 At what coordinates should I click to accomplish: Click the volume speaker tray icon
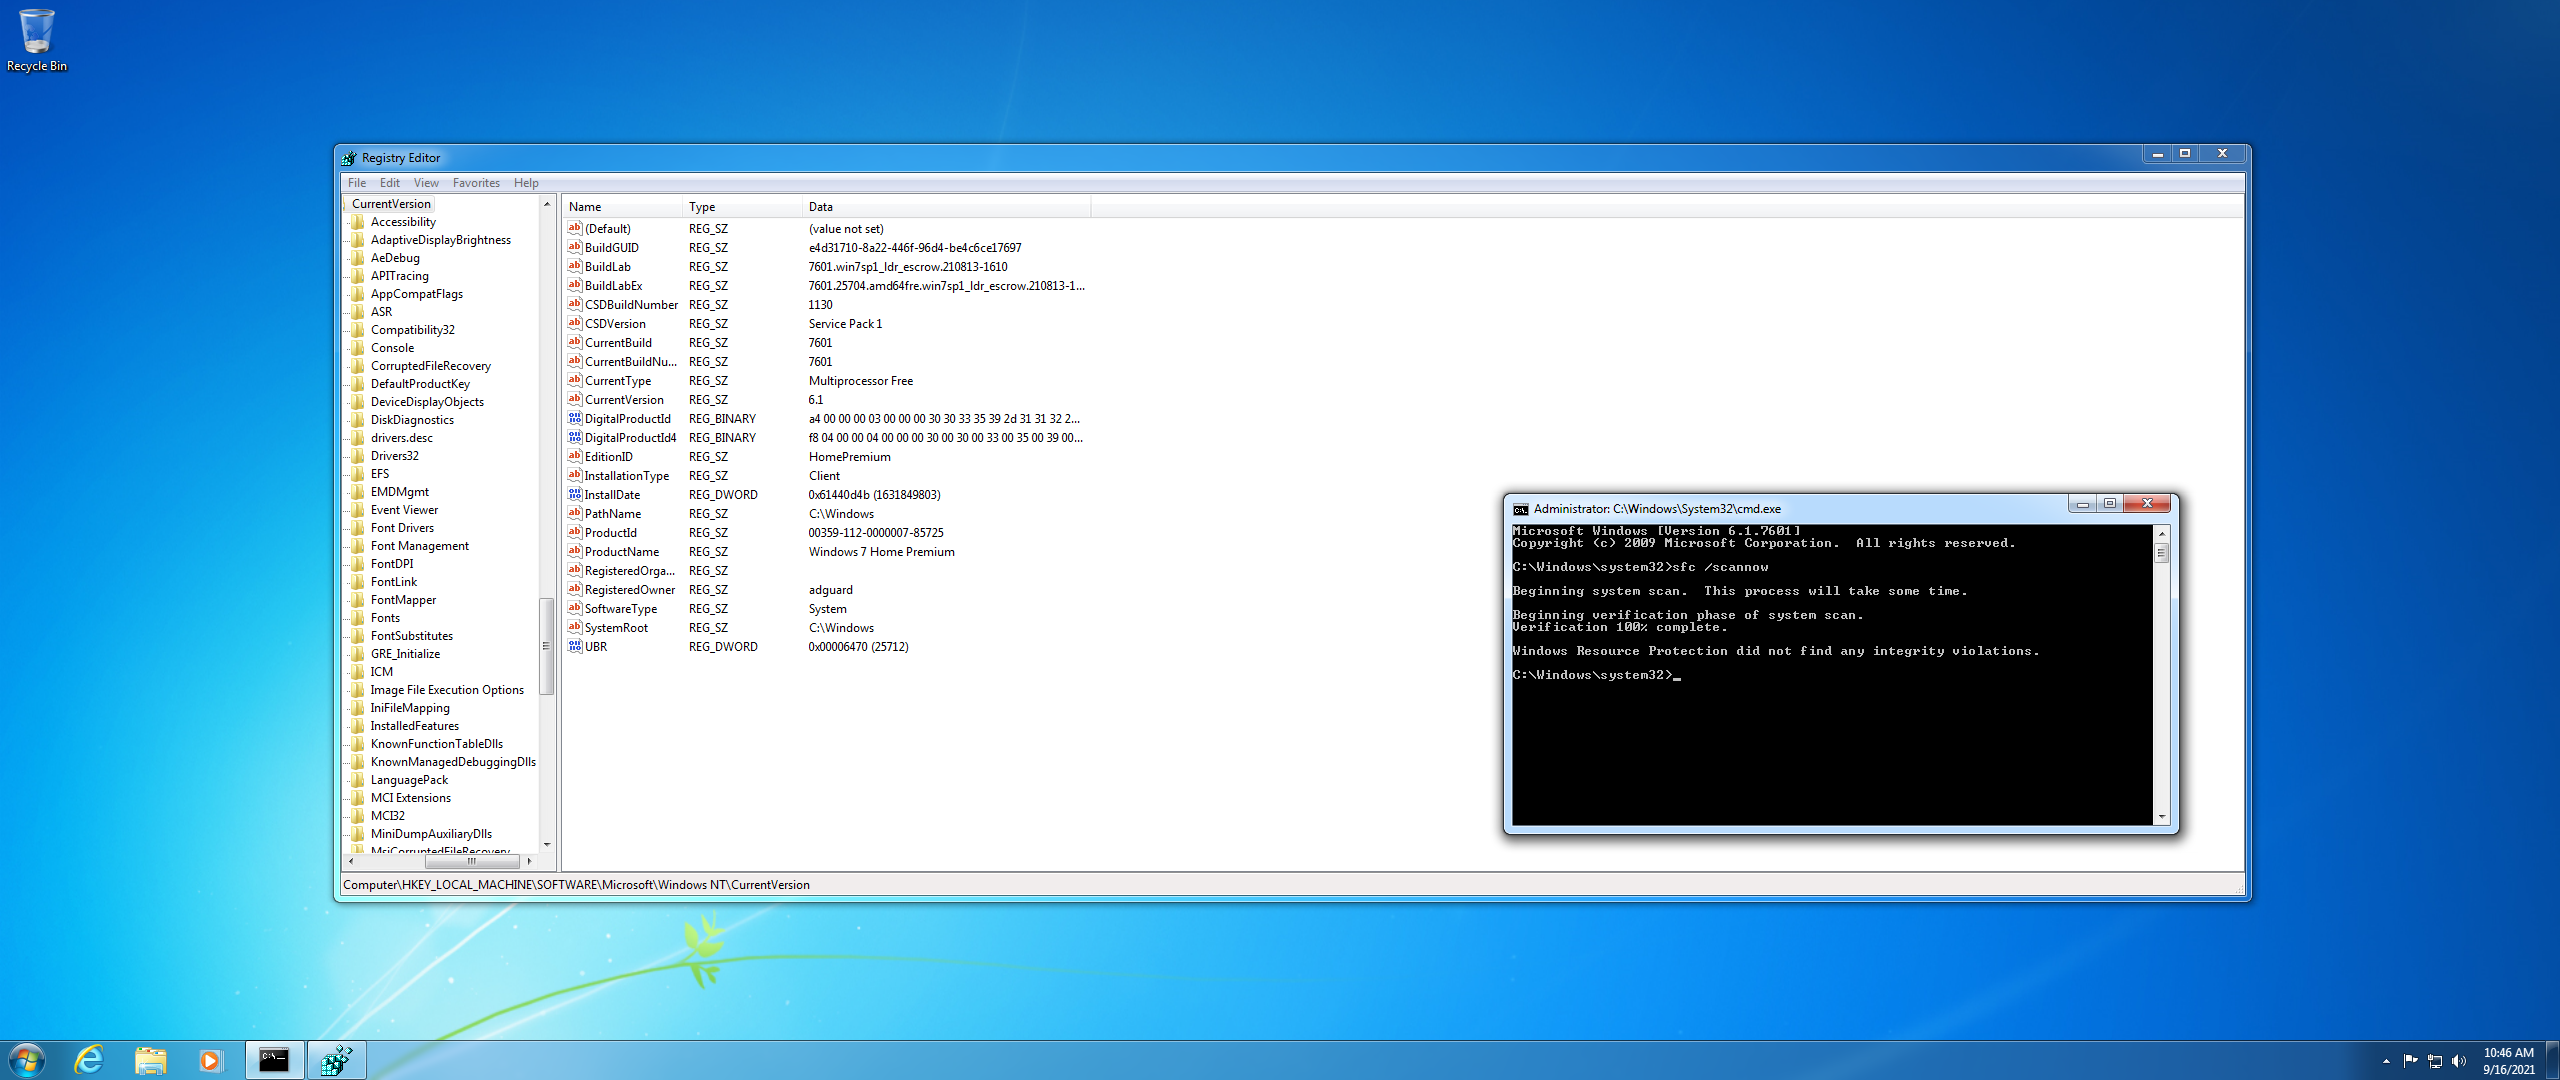pos(2459,1061)
